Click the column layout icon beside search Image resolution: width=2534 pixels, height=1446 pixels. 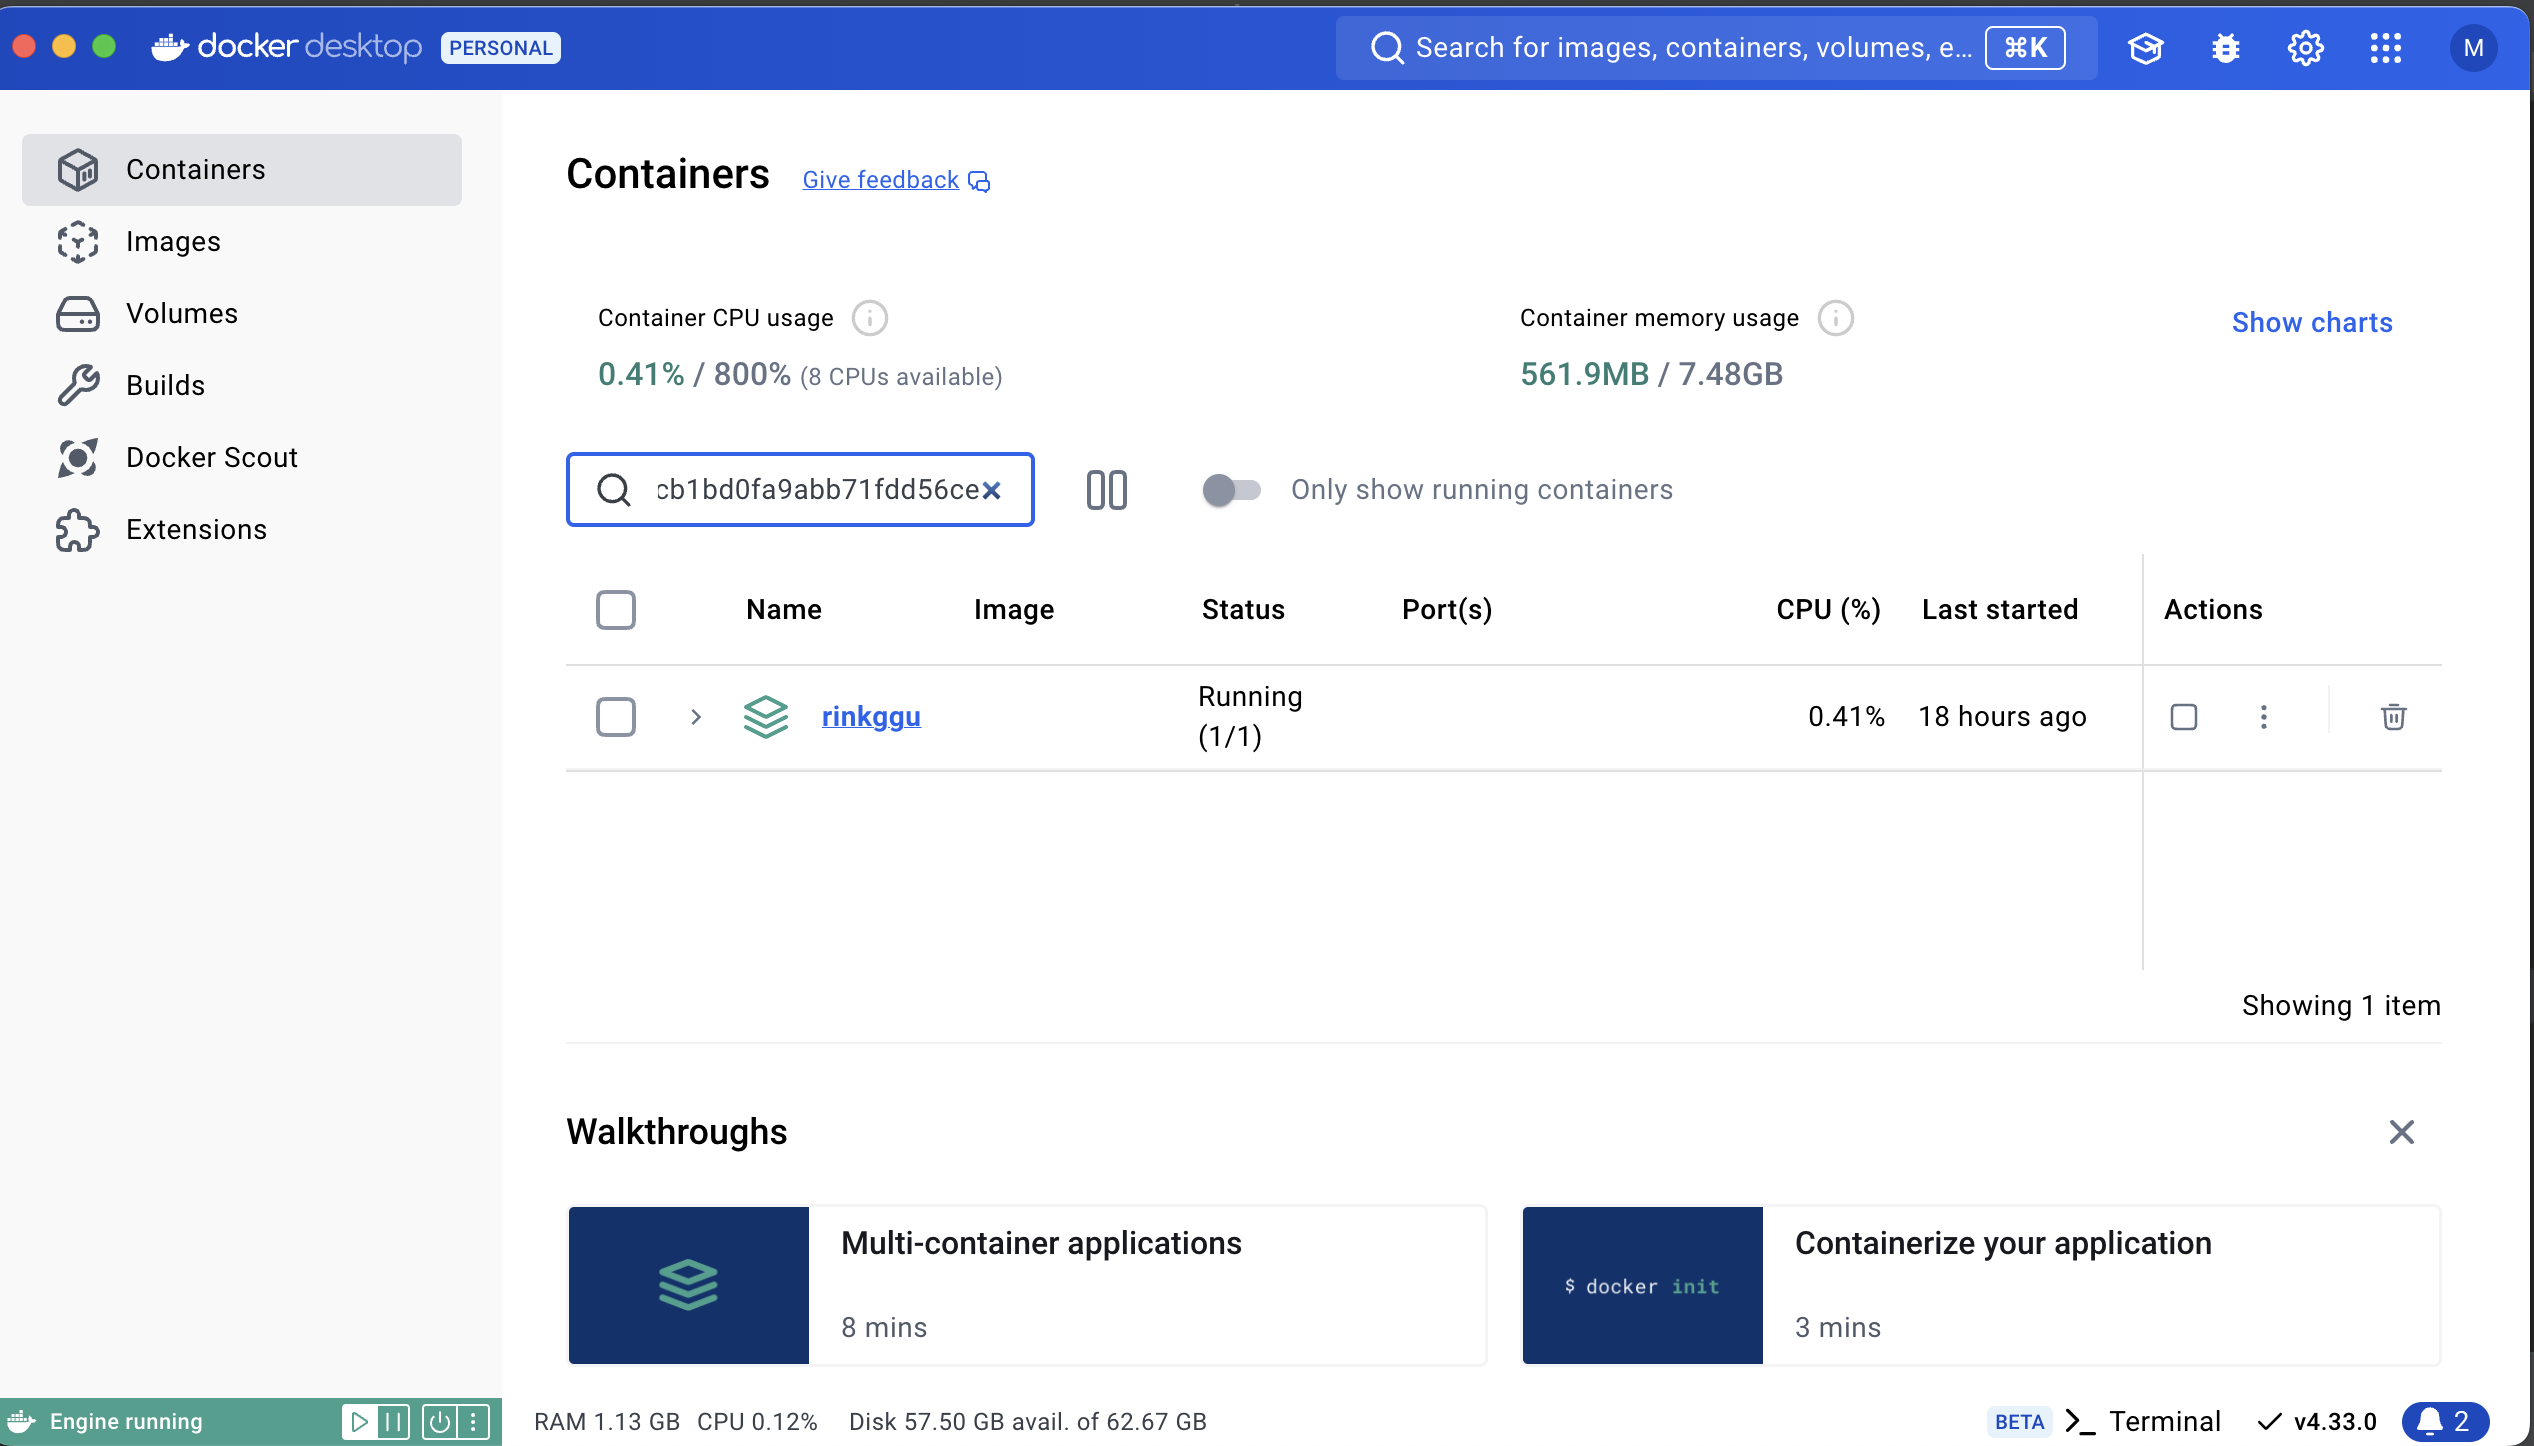click(x=1106, y=490)
